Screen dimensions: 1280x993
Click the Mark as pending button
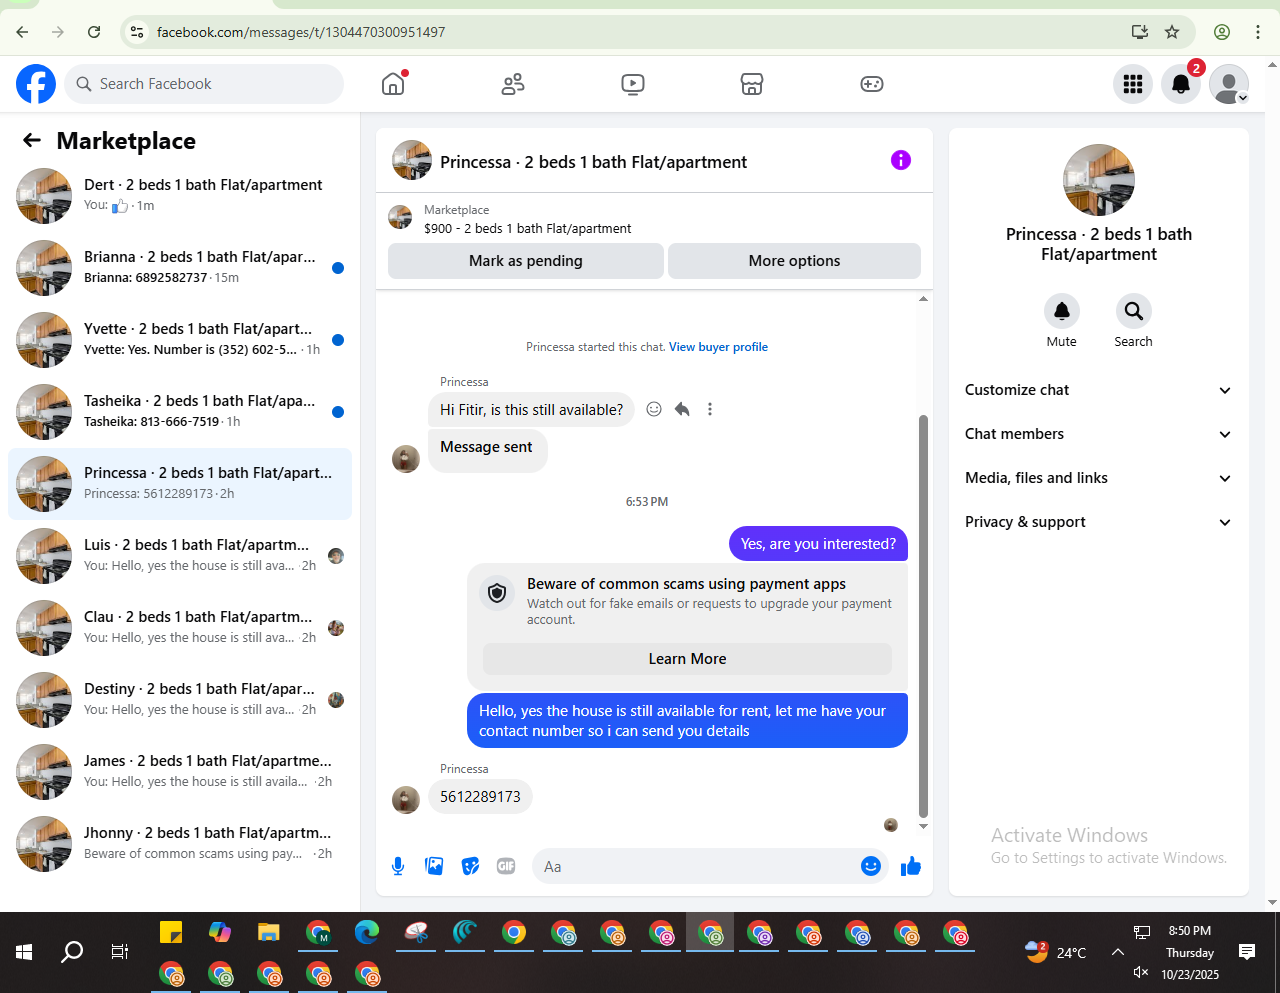point(526,261)
